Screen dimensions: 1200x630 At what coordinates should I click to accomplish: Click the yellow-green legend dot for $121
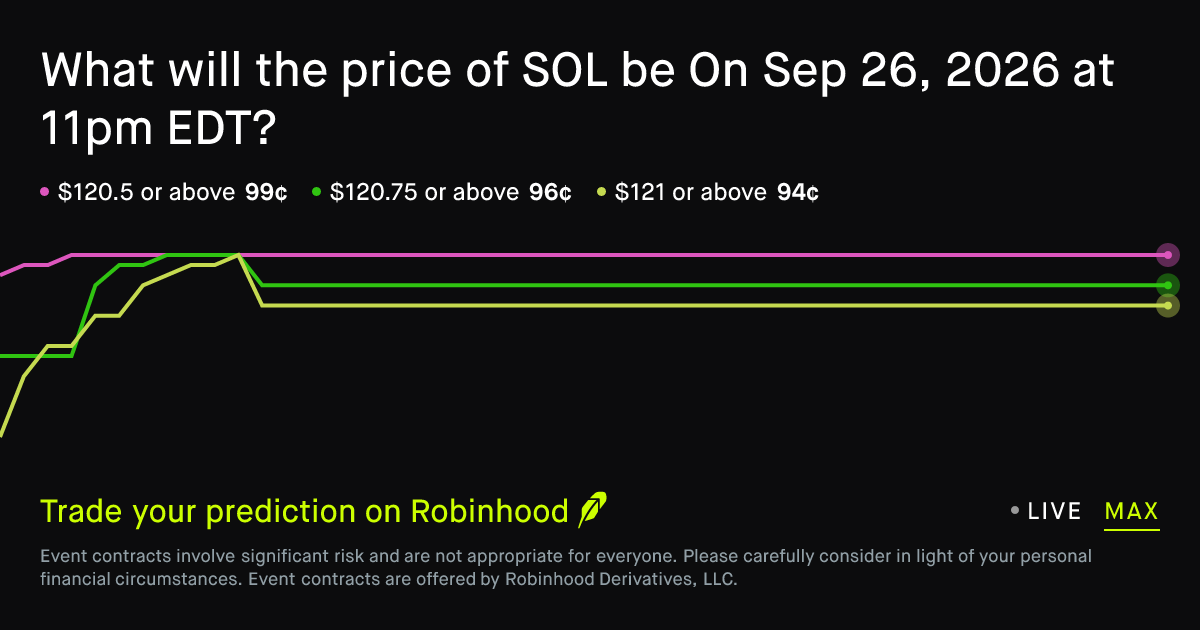601,192
